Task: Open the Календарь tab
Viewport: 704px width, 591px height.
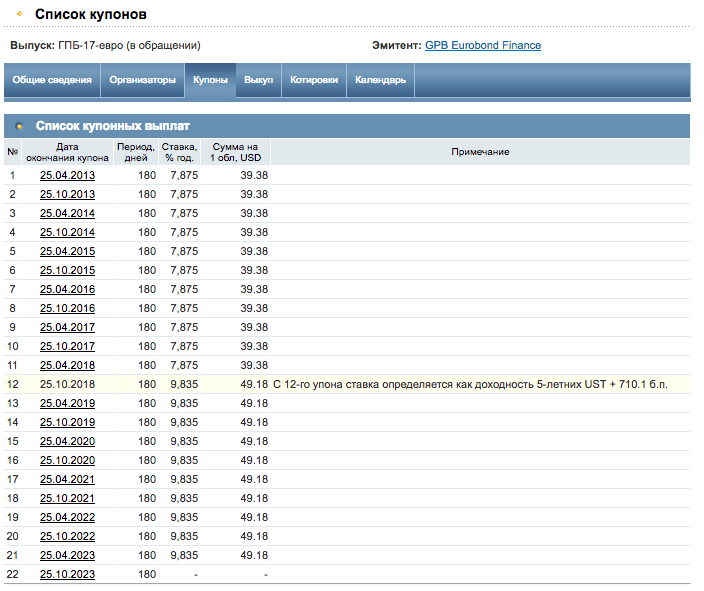Action: pos(380,80)
